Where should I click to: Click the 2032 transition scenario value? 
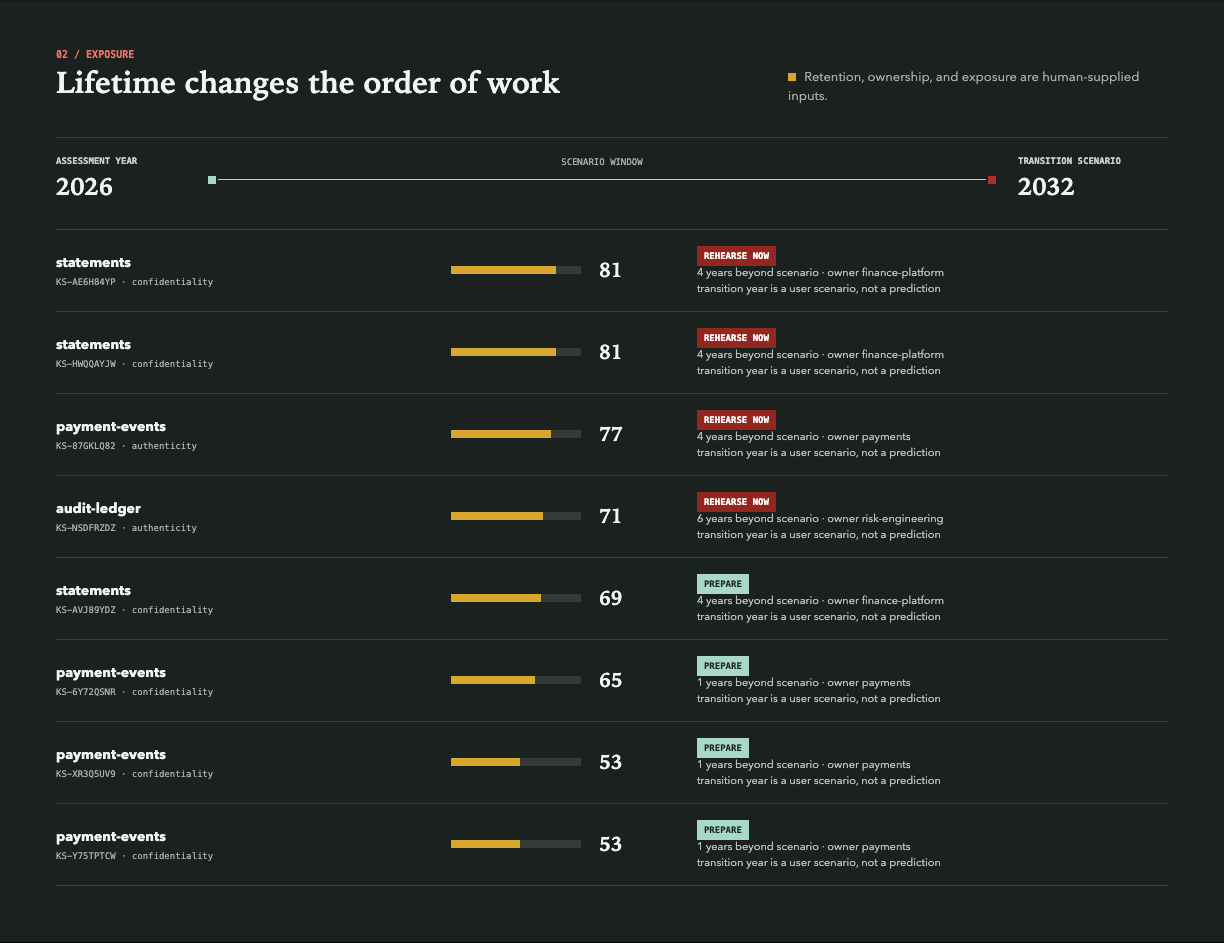click(x=1046, y=187)
